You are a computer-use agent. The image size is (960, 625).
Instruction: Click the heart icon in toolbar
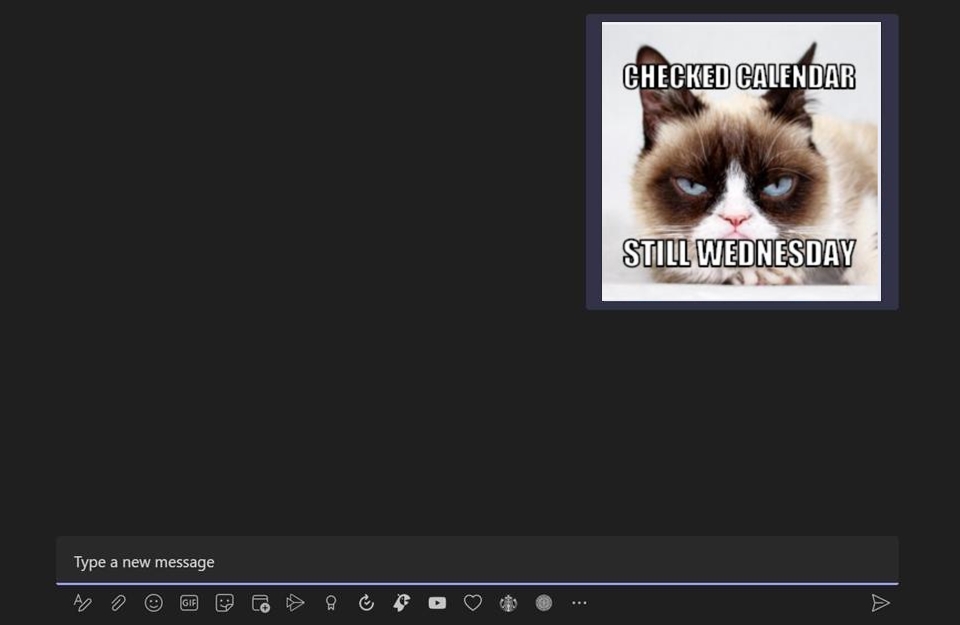tap(473, 603)
